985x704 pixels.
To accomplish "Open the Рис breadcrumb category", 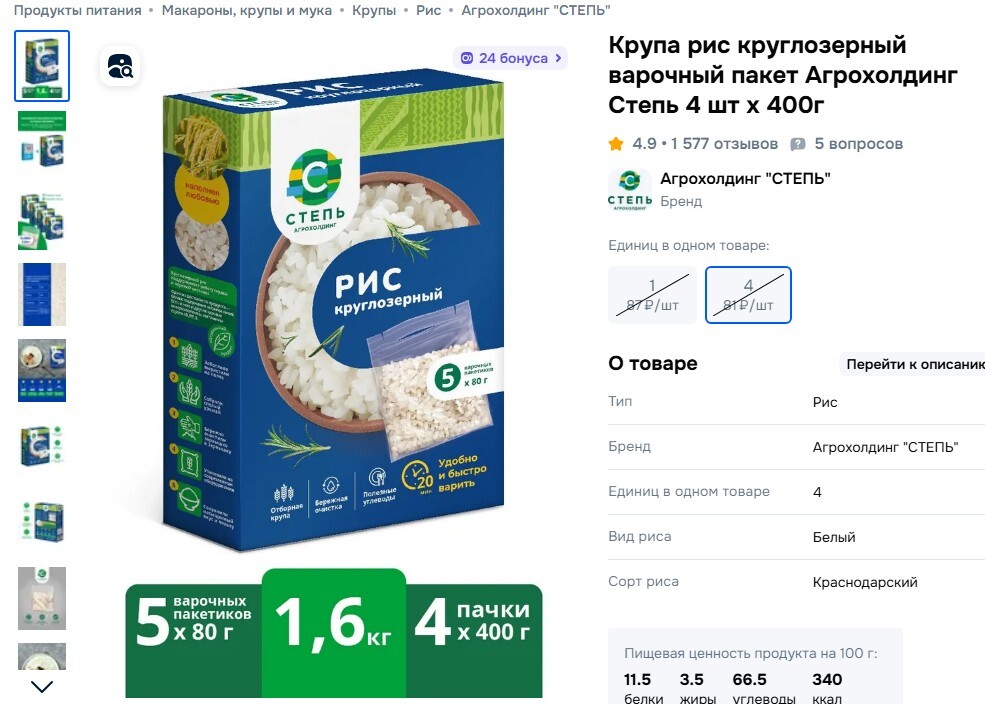I will click(x=428, y=10).
